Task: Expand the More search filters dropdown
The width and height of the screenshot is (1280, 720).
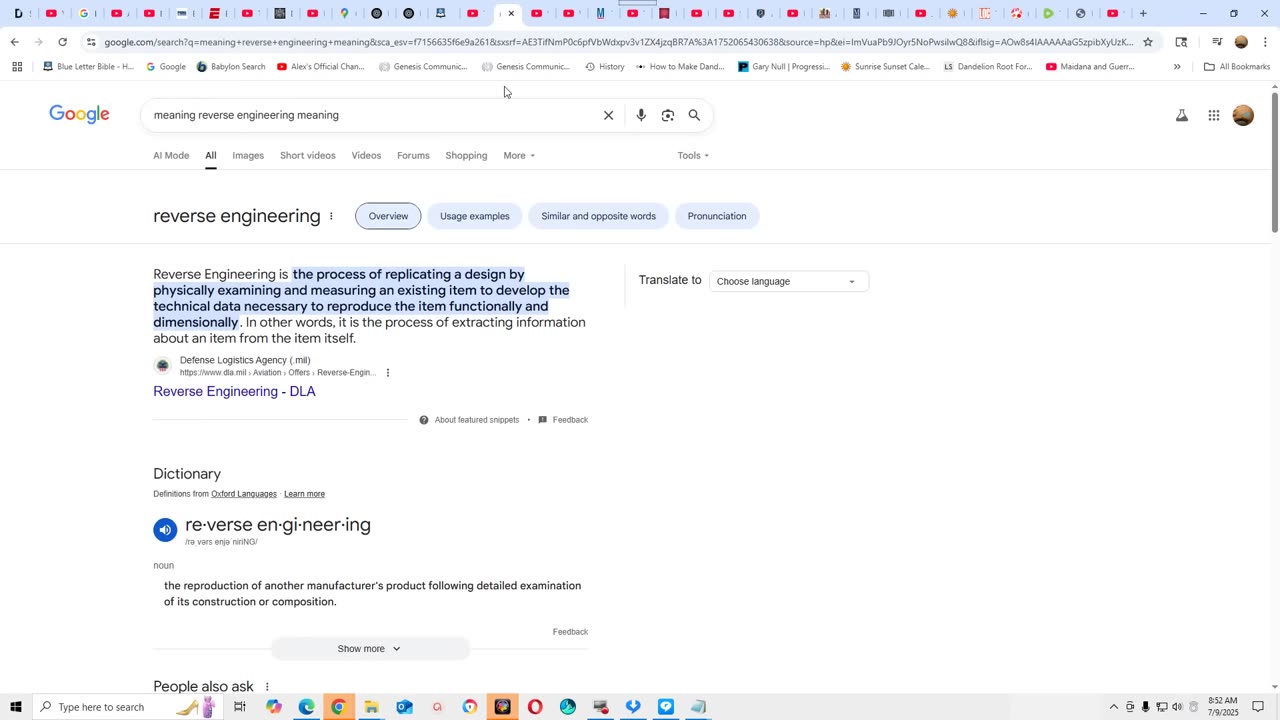Action: 519,156
